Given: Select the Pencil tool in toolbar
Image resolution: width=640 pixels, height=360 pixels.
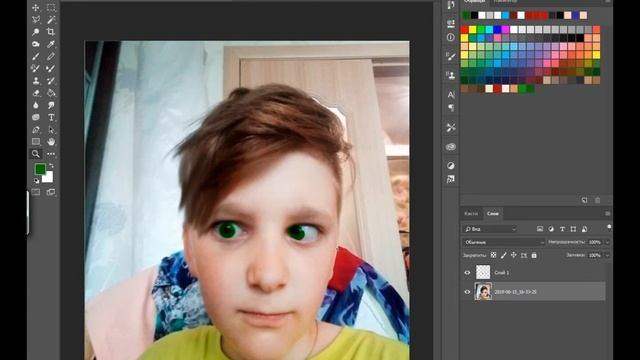Looking at the screenshot, I should coord(51,56).
